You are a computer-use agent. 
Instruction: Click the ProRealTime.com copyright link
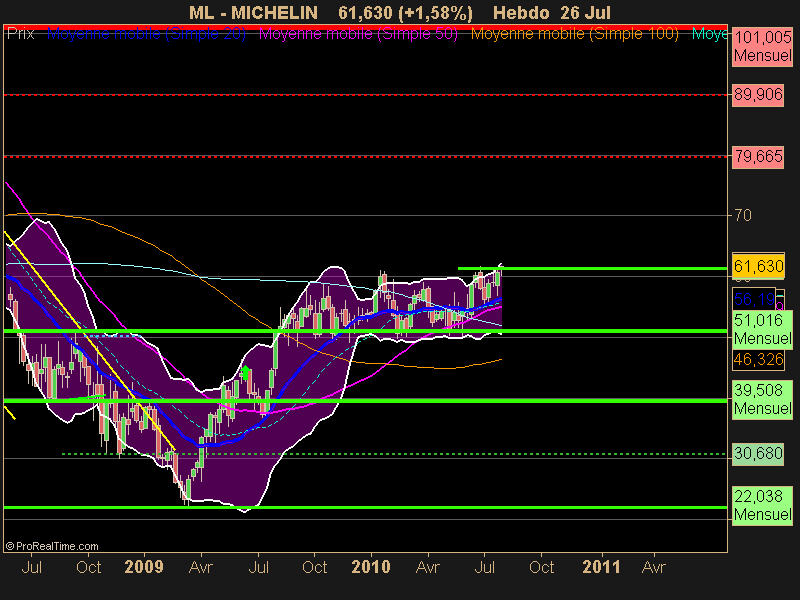pyautogui.click(x=52, y=546)
